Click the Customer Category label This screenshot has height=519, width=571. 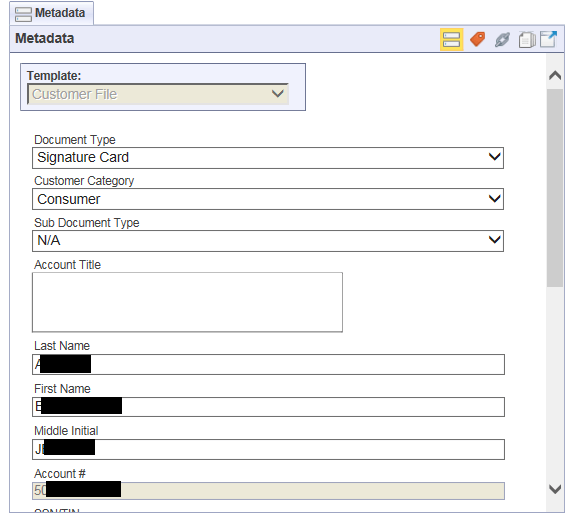pyautogui.click(x=84, y=181)
